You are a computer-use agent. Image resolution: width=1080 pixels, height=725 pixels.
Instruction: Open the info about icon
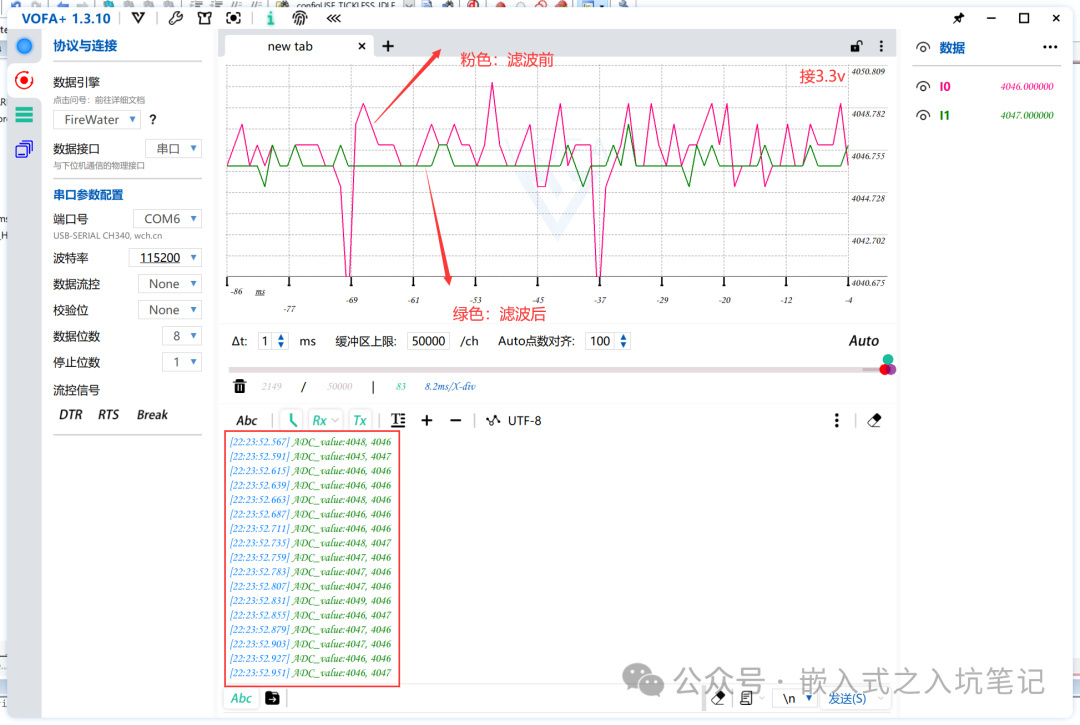pos(270,18)
